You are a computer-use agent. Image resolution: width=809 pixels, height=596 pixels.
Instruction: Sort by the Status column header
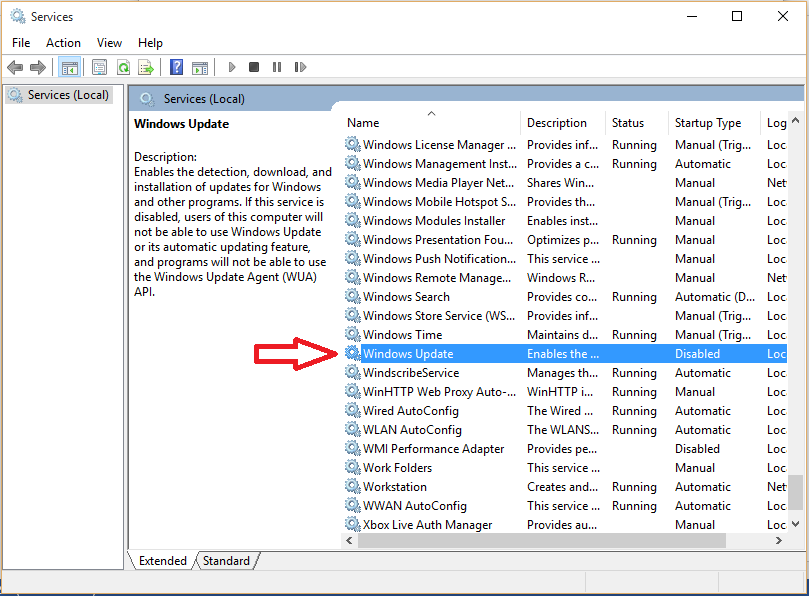point(637,123)
